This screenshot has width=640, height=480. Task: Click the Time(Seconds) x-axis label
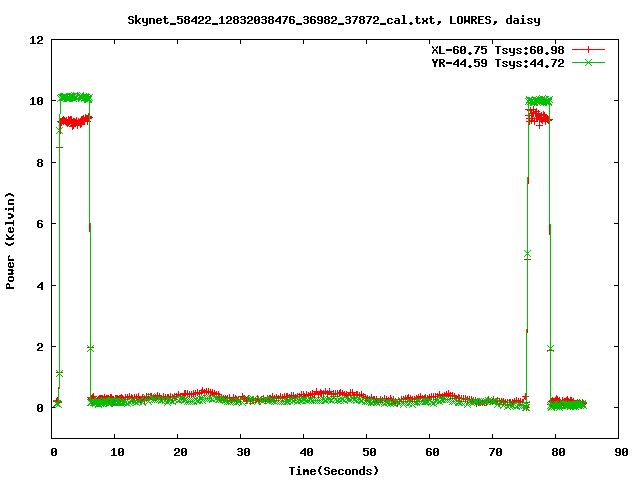click(x=334, y=471)
